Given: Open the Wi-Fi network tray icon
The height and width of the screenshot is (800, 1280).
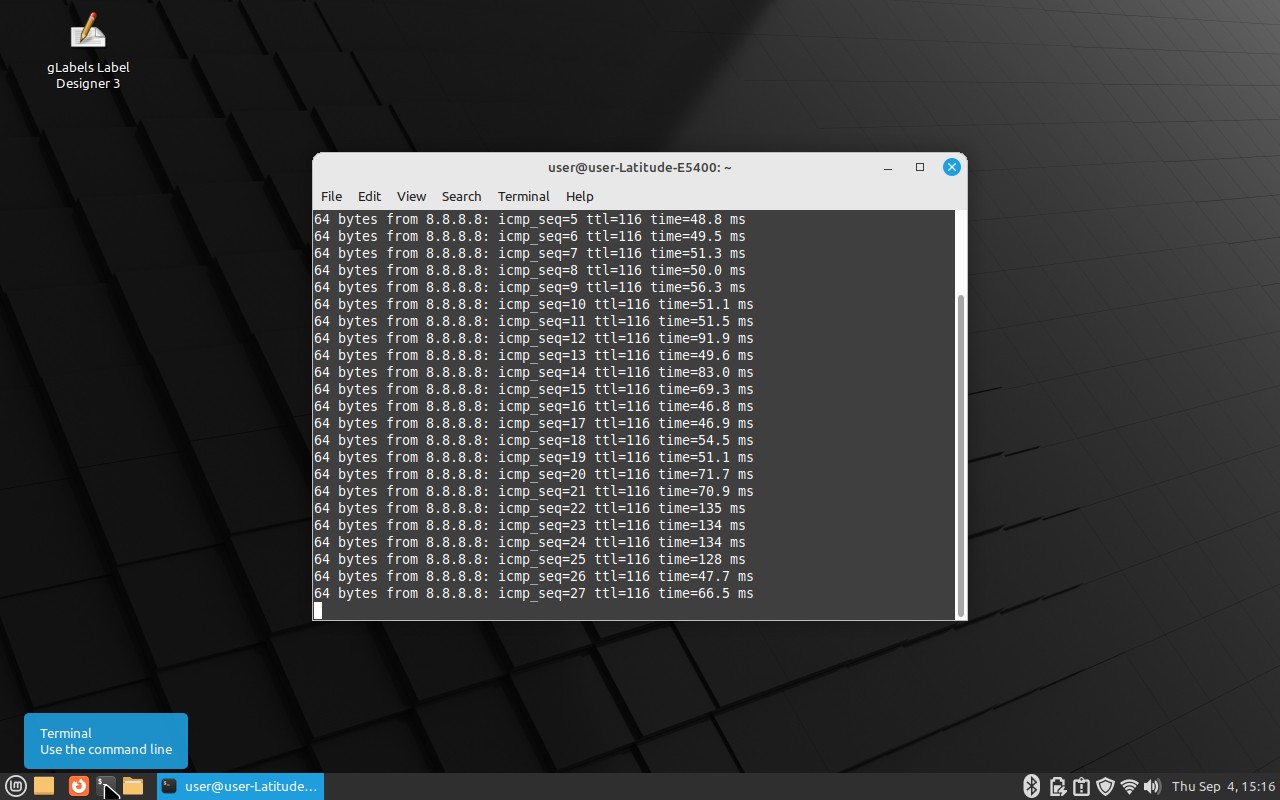Looking at the screenshot, I should point(1129,786).
